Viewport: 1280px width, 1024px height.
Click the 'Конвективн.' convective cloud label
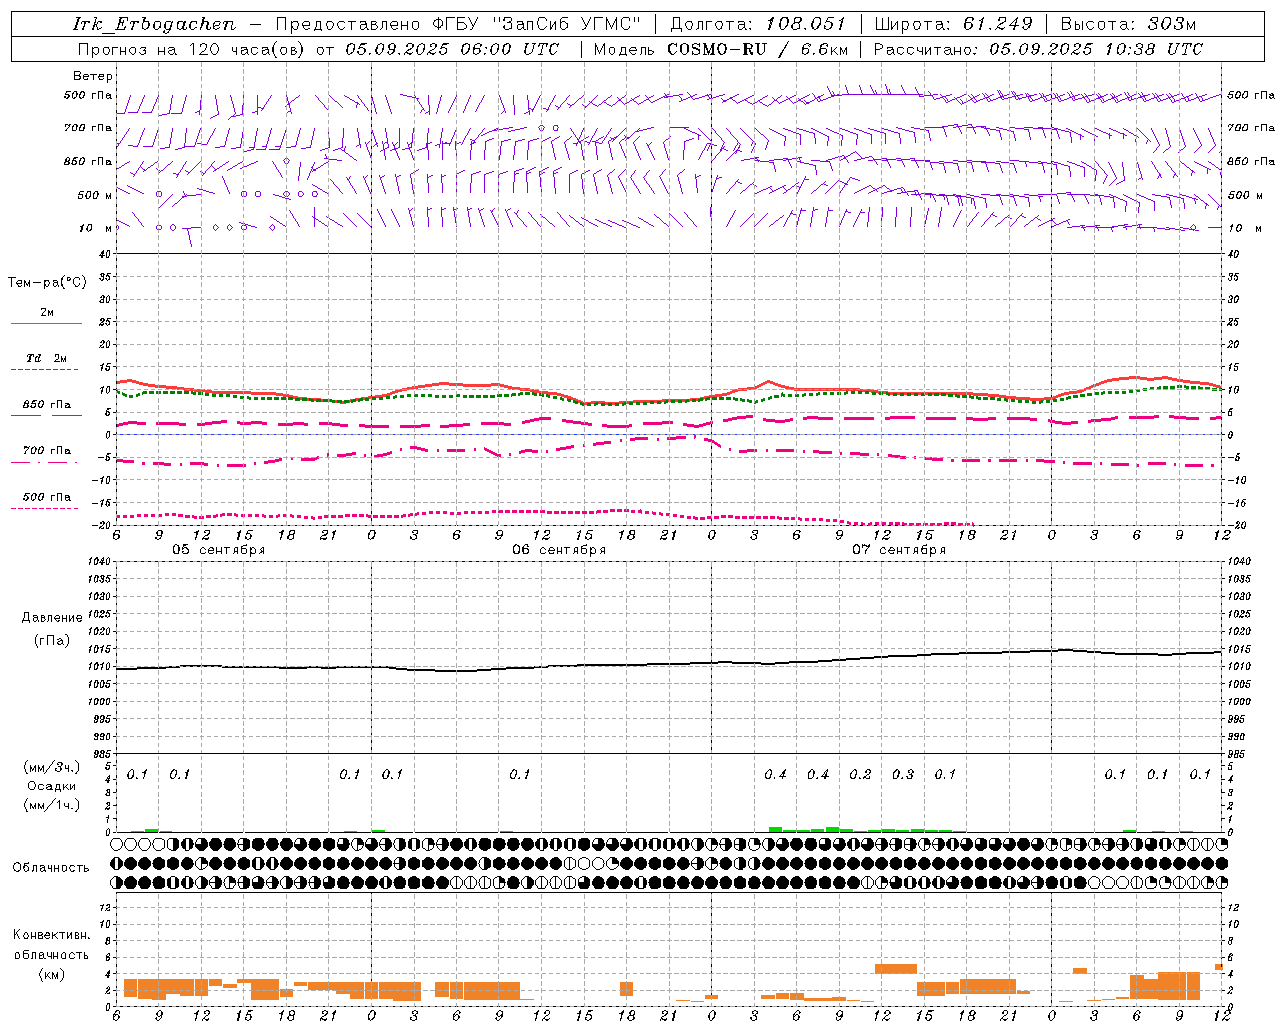tap(52, 935)
